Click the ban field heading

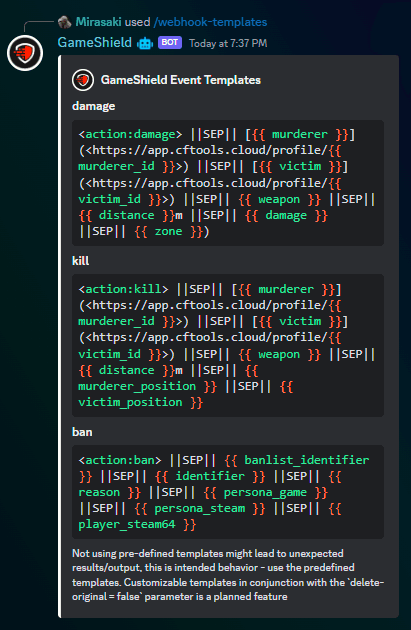point(82,432)
